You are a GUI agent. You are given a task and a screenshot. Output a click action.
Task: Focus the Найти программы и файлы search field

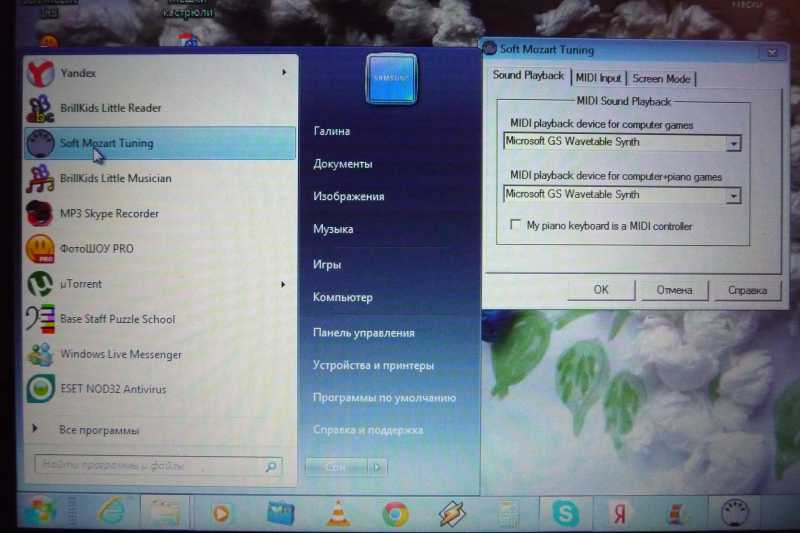pos(158,466)
